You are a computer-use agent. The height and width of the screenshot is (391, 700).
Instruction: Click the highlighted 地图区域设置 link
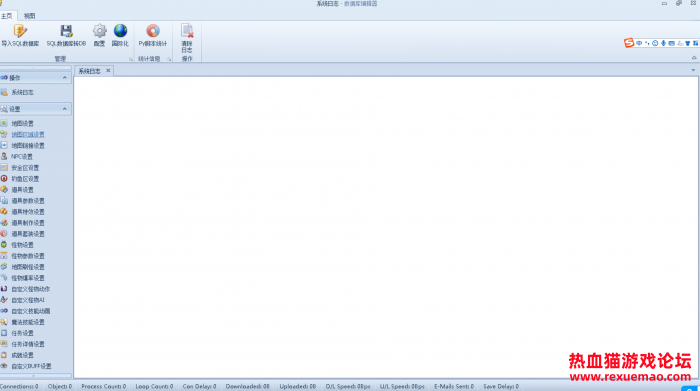pyautogui.click(x=28, y=134)
